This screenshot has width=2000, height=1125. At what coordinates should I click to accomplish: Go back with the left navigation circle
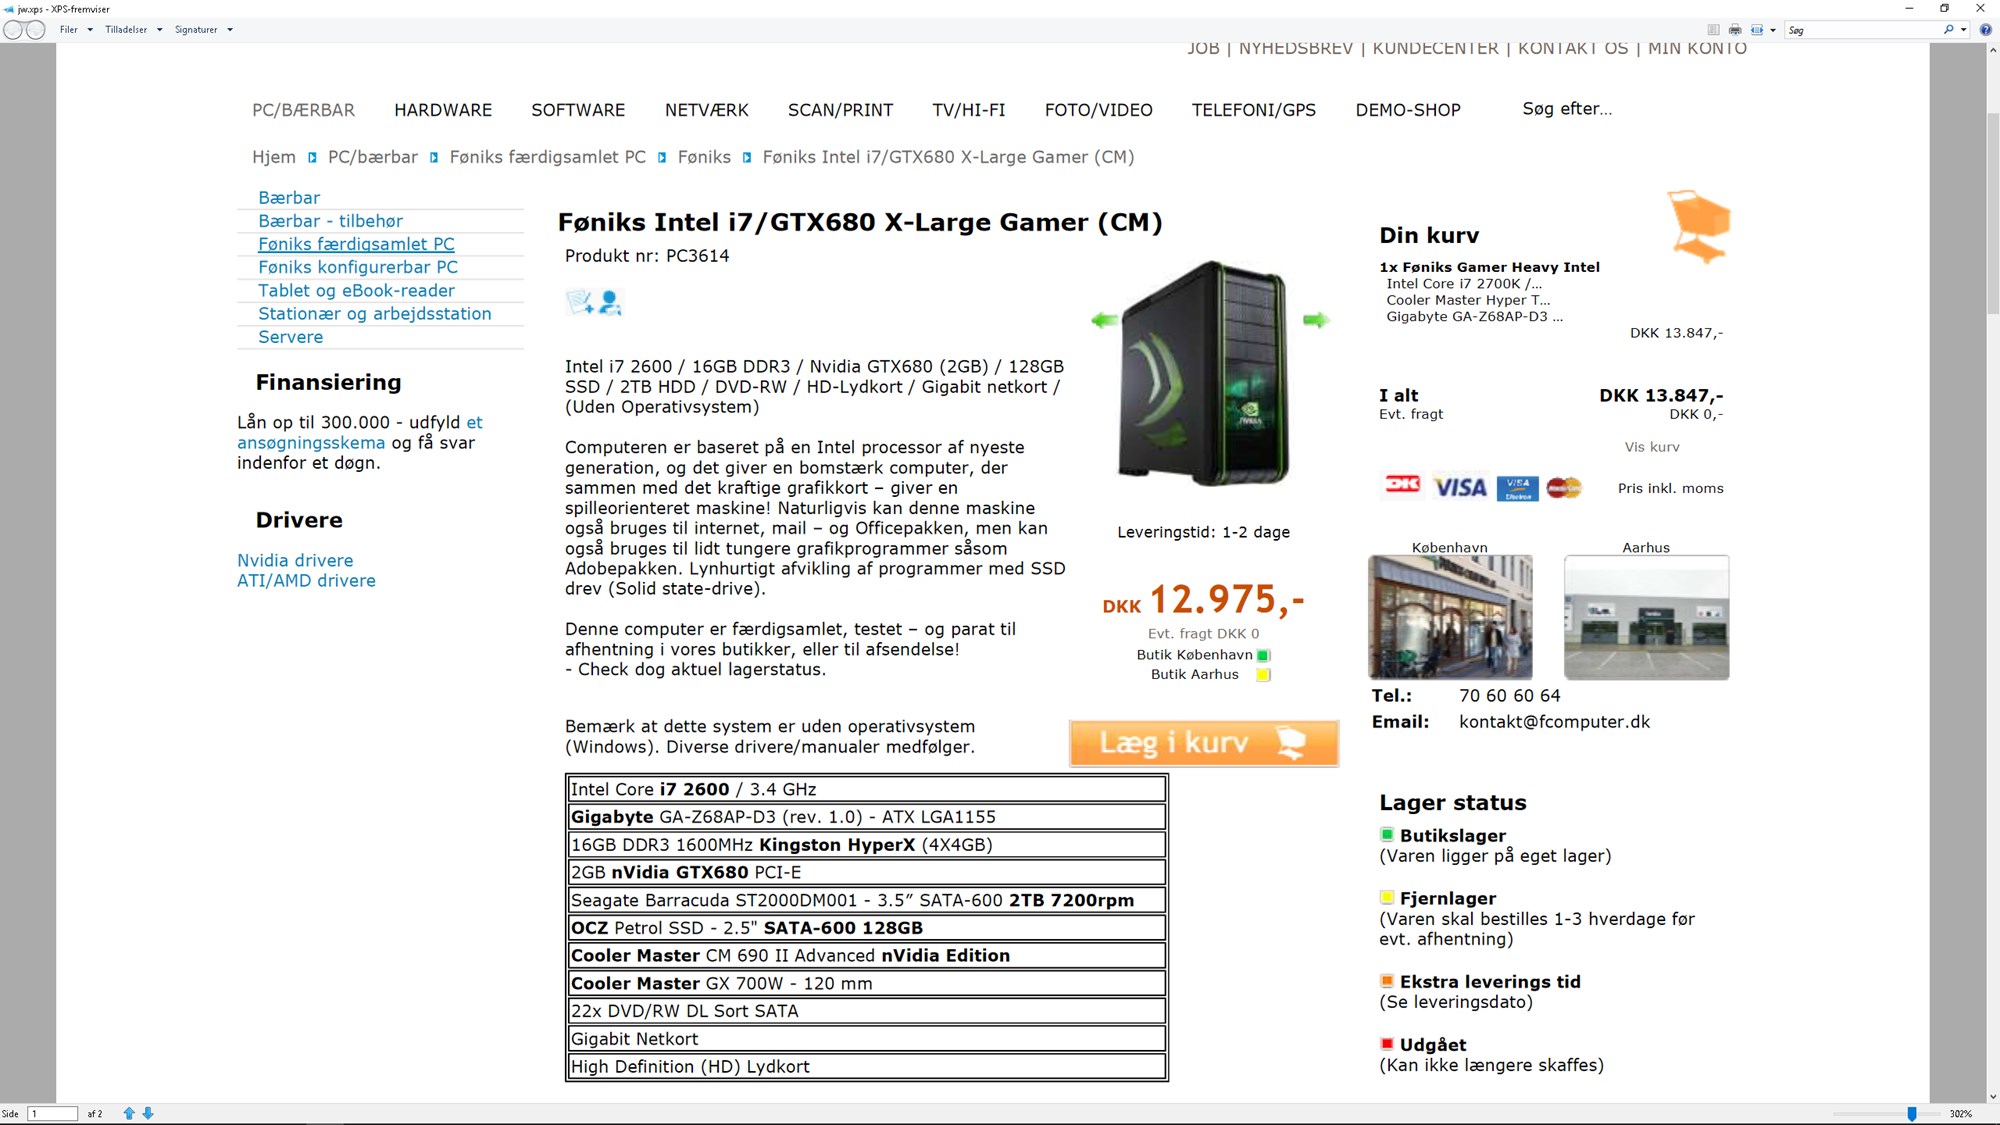(x=13, y=30)
